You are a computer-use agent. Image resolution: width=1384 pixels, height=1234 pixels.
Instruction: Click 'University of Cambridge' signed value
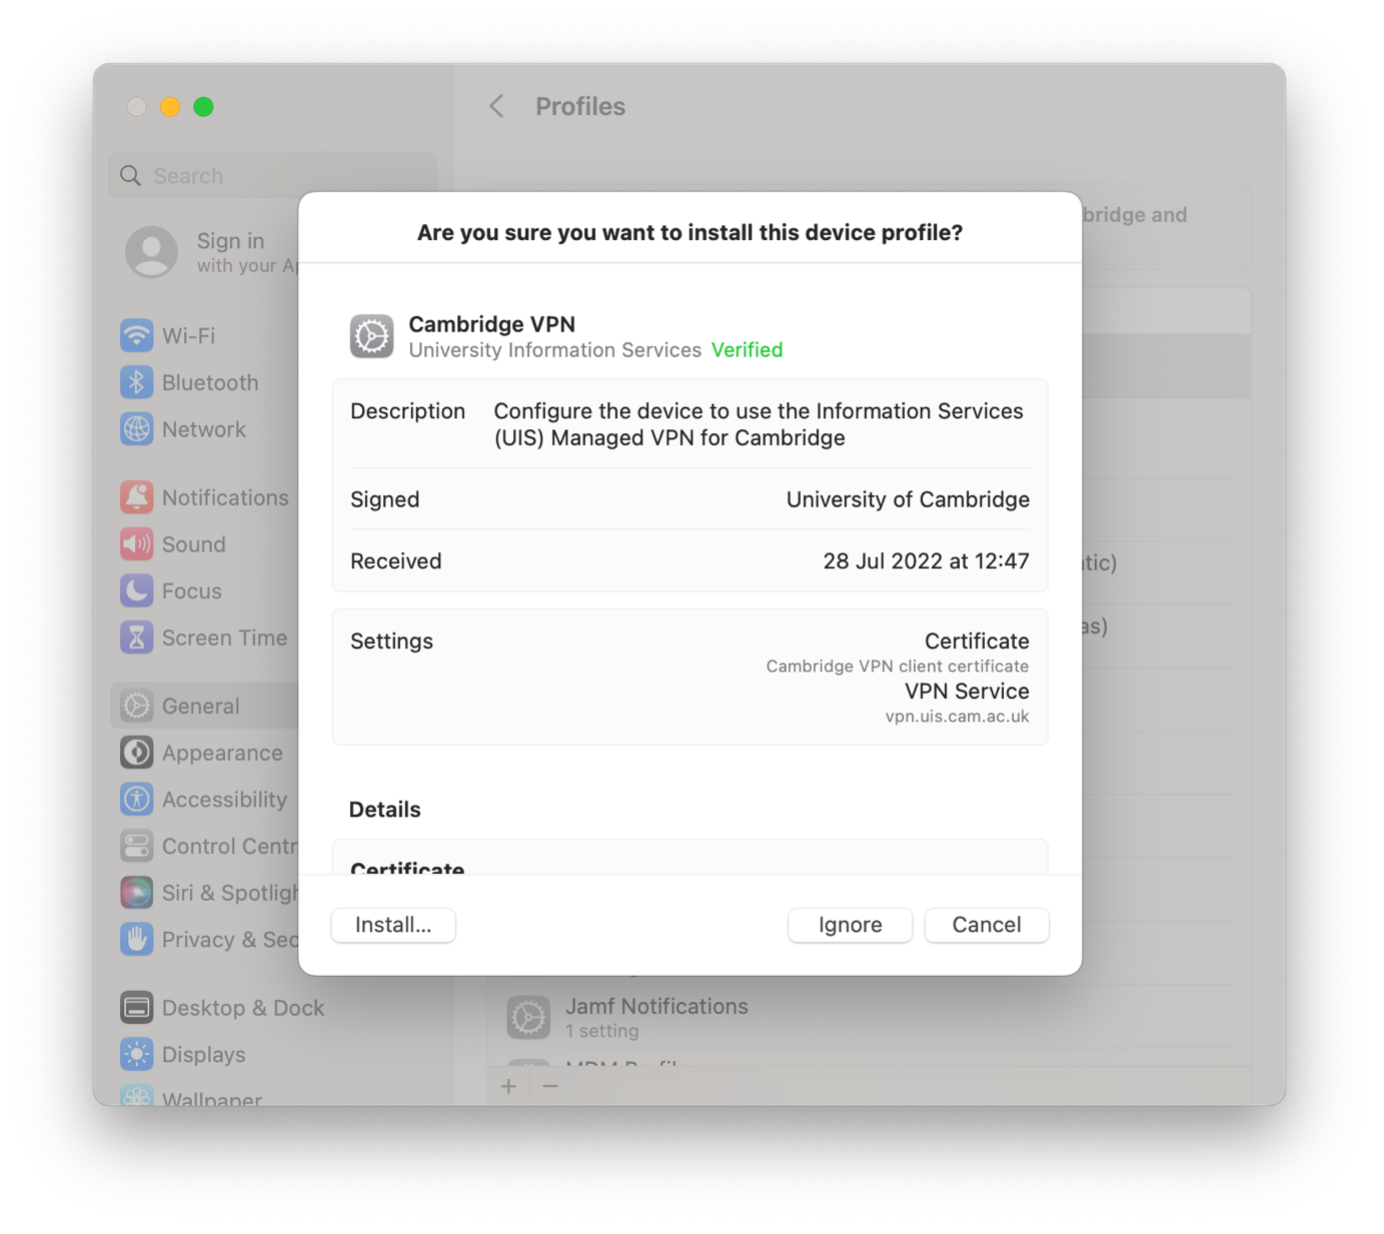click(908, 499)
